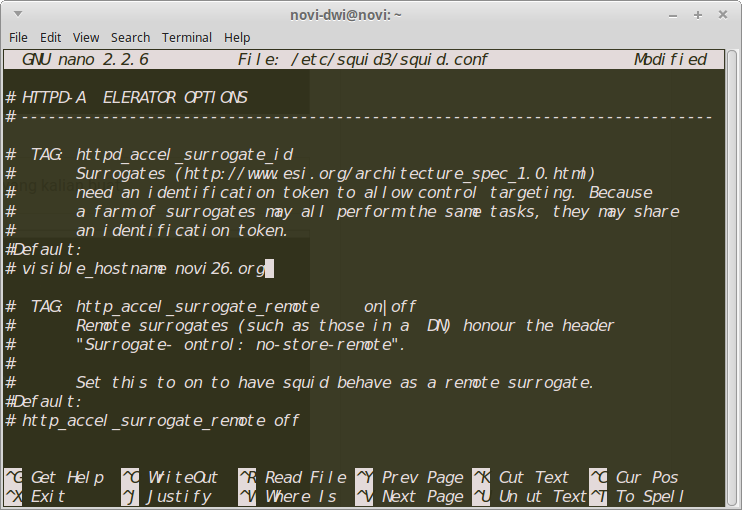Screen dimensions: 742x510
Task: Click the 'Get Help' shortcut label
Action: coord(67,477)
